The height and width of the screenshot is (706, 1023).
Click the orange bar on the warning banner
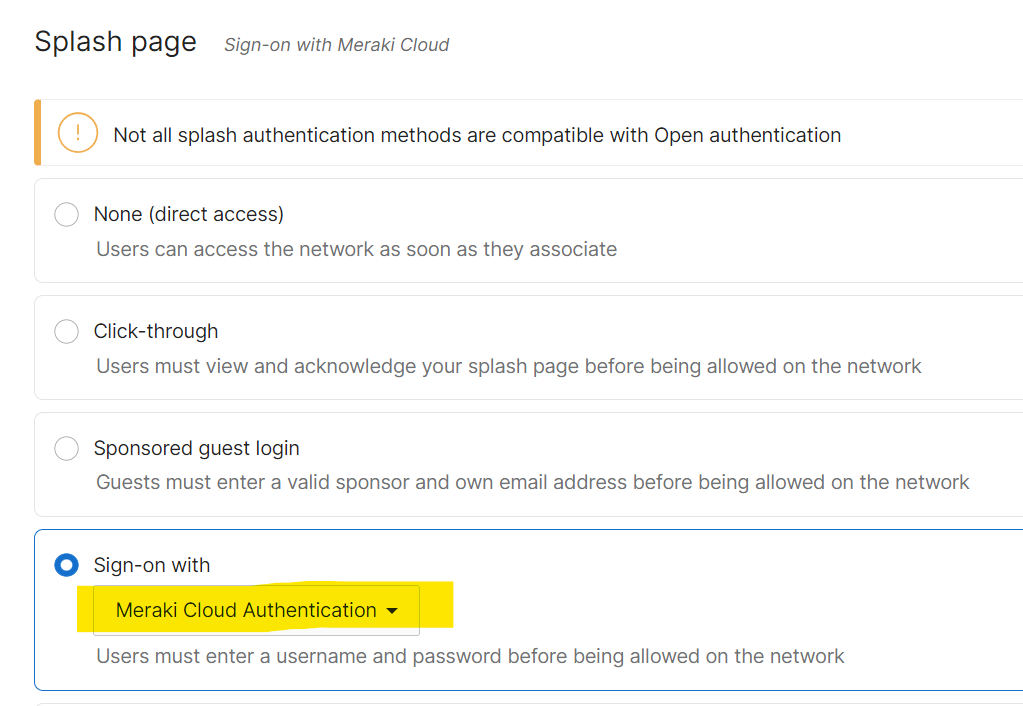point(38,132)
